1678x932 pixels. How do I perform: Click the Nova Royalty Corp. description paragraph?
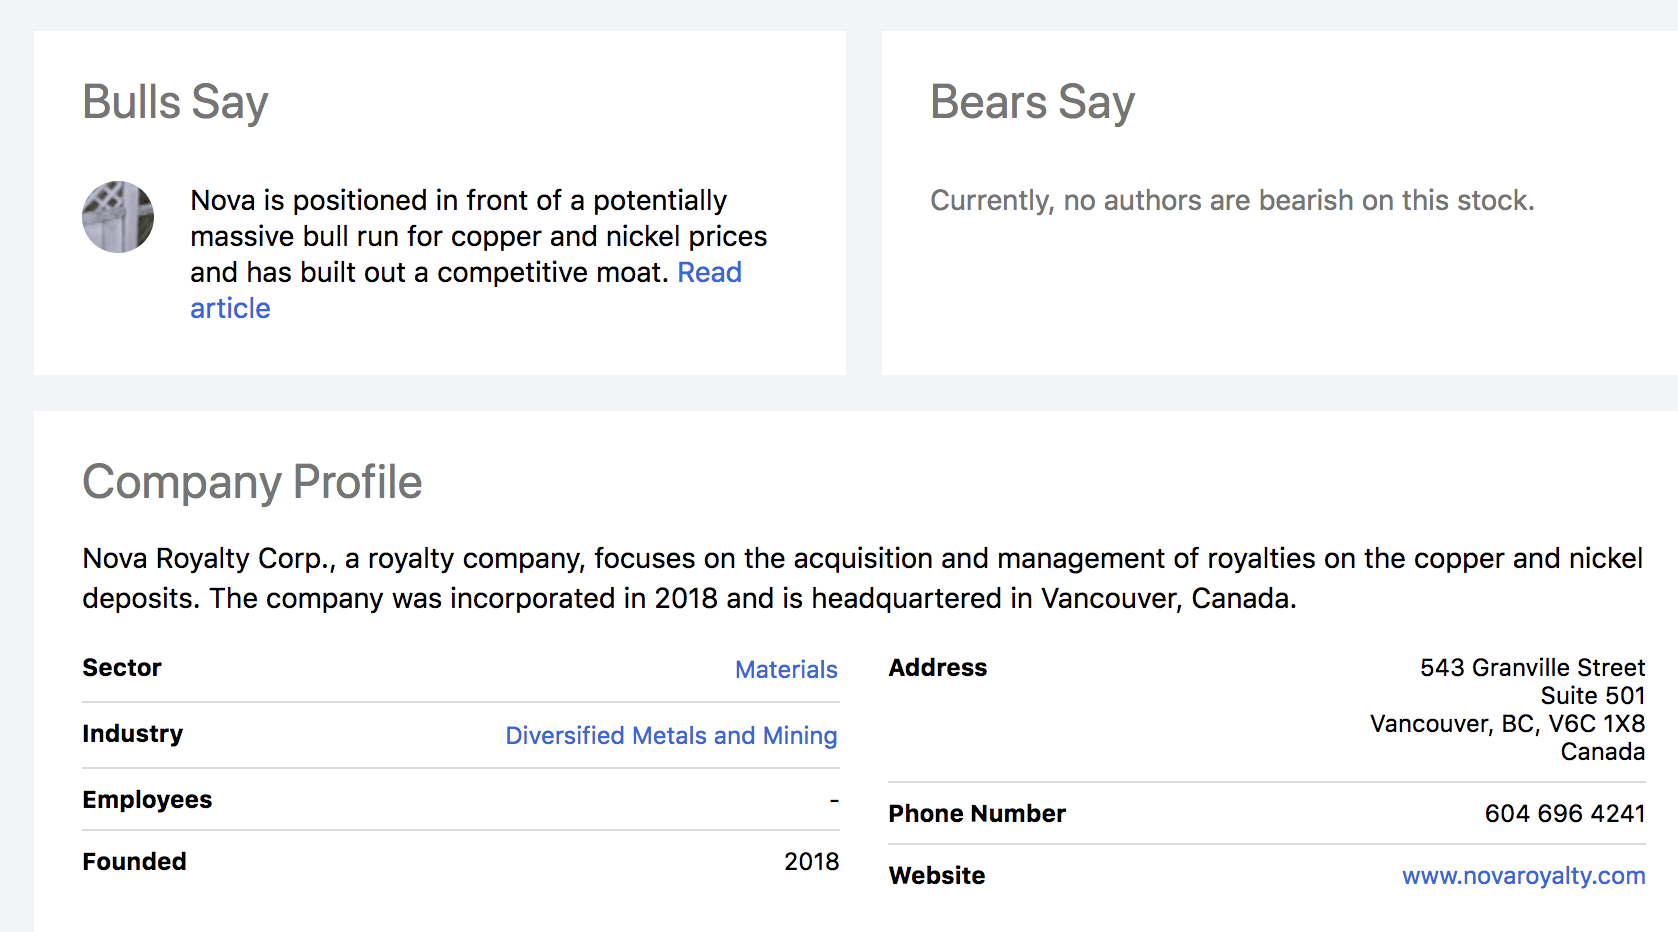tap(862, 578)
